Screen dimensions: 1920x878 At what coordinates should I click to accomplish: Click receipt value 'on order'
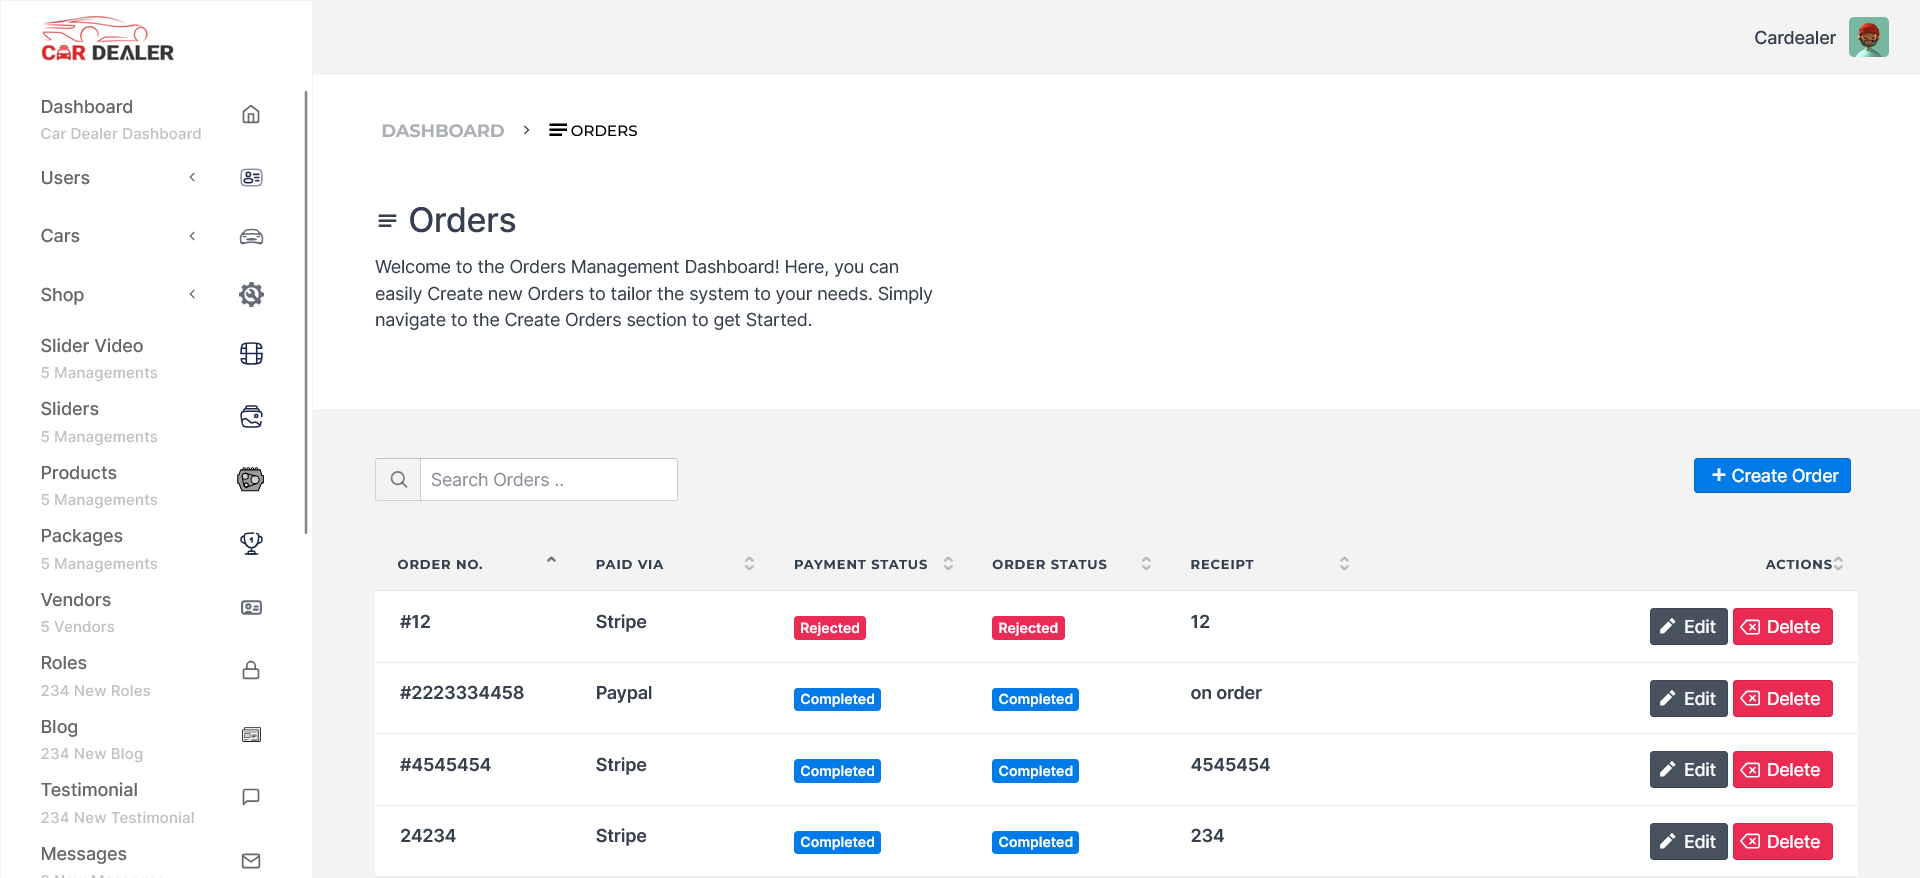(1225, 693)
